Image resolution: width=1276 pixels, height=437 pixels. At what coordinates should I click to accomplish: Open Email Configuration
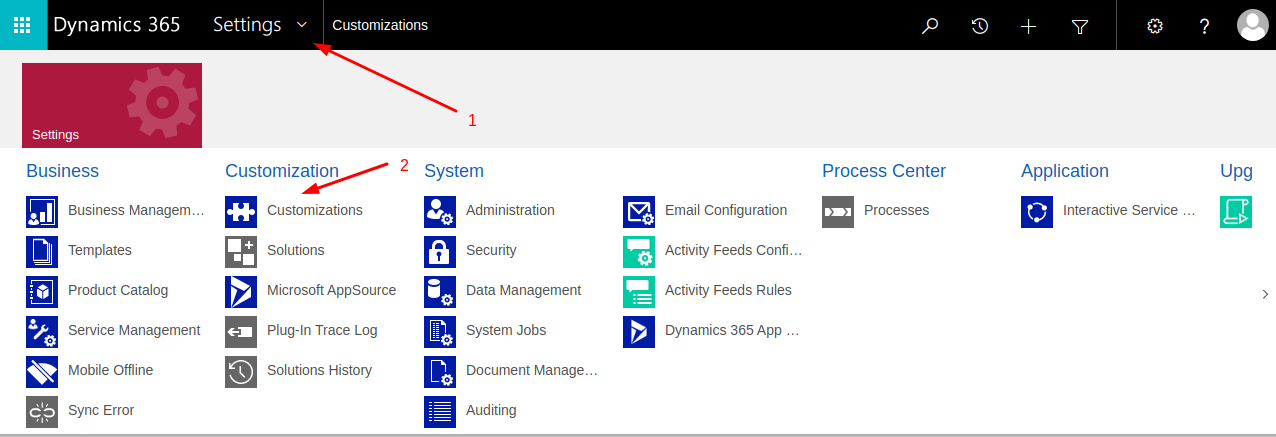click(725, 210)
